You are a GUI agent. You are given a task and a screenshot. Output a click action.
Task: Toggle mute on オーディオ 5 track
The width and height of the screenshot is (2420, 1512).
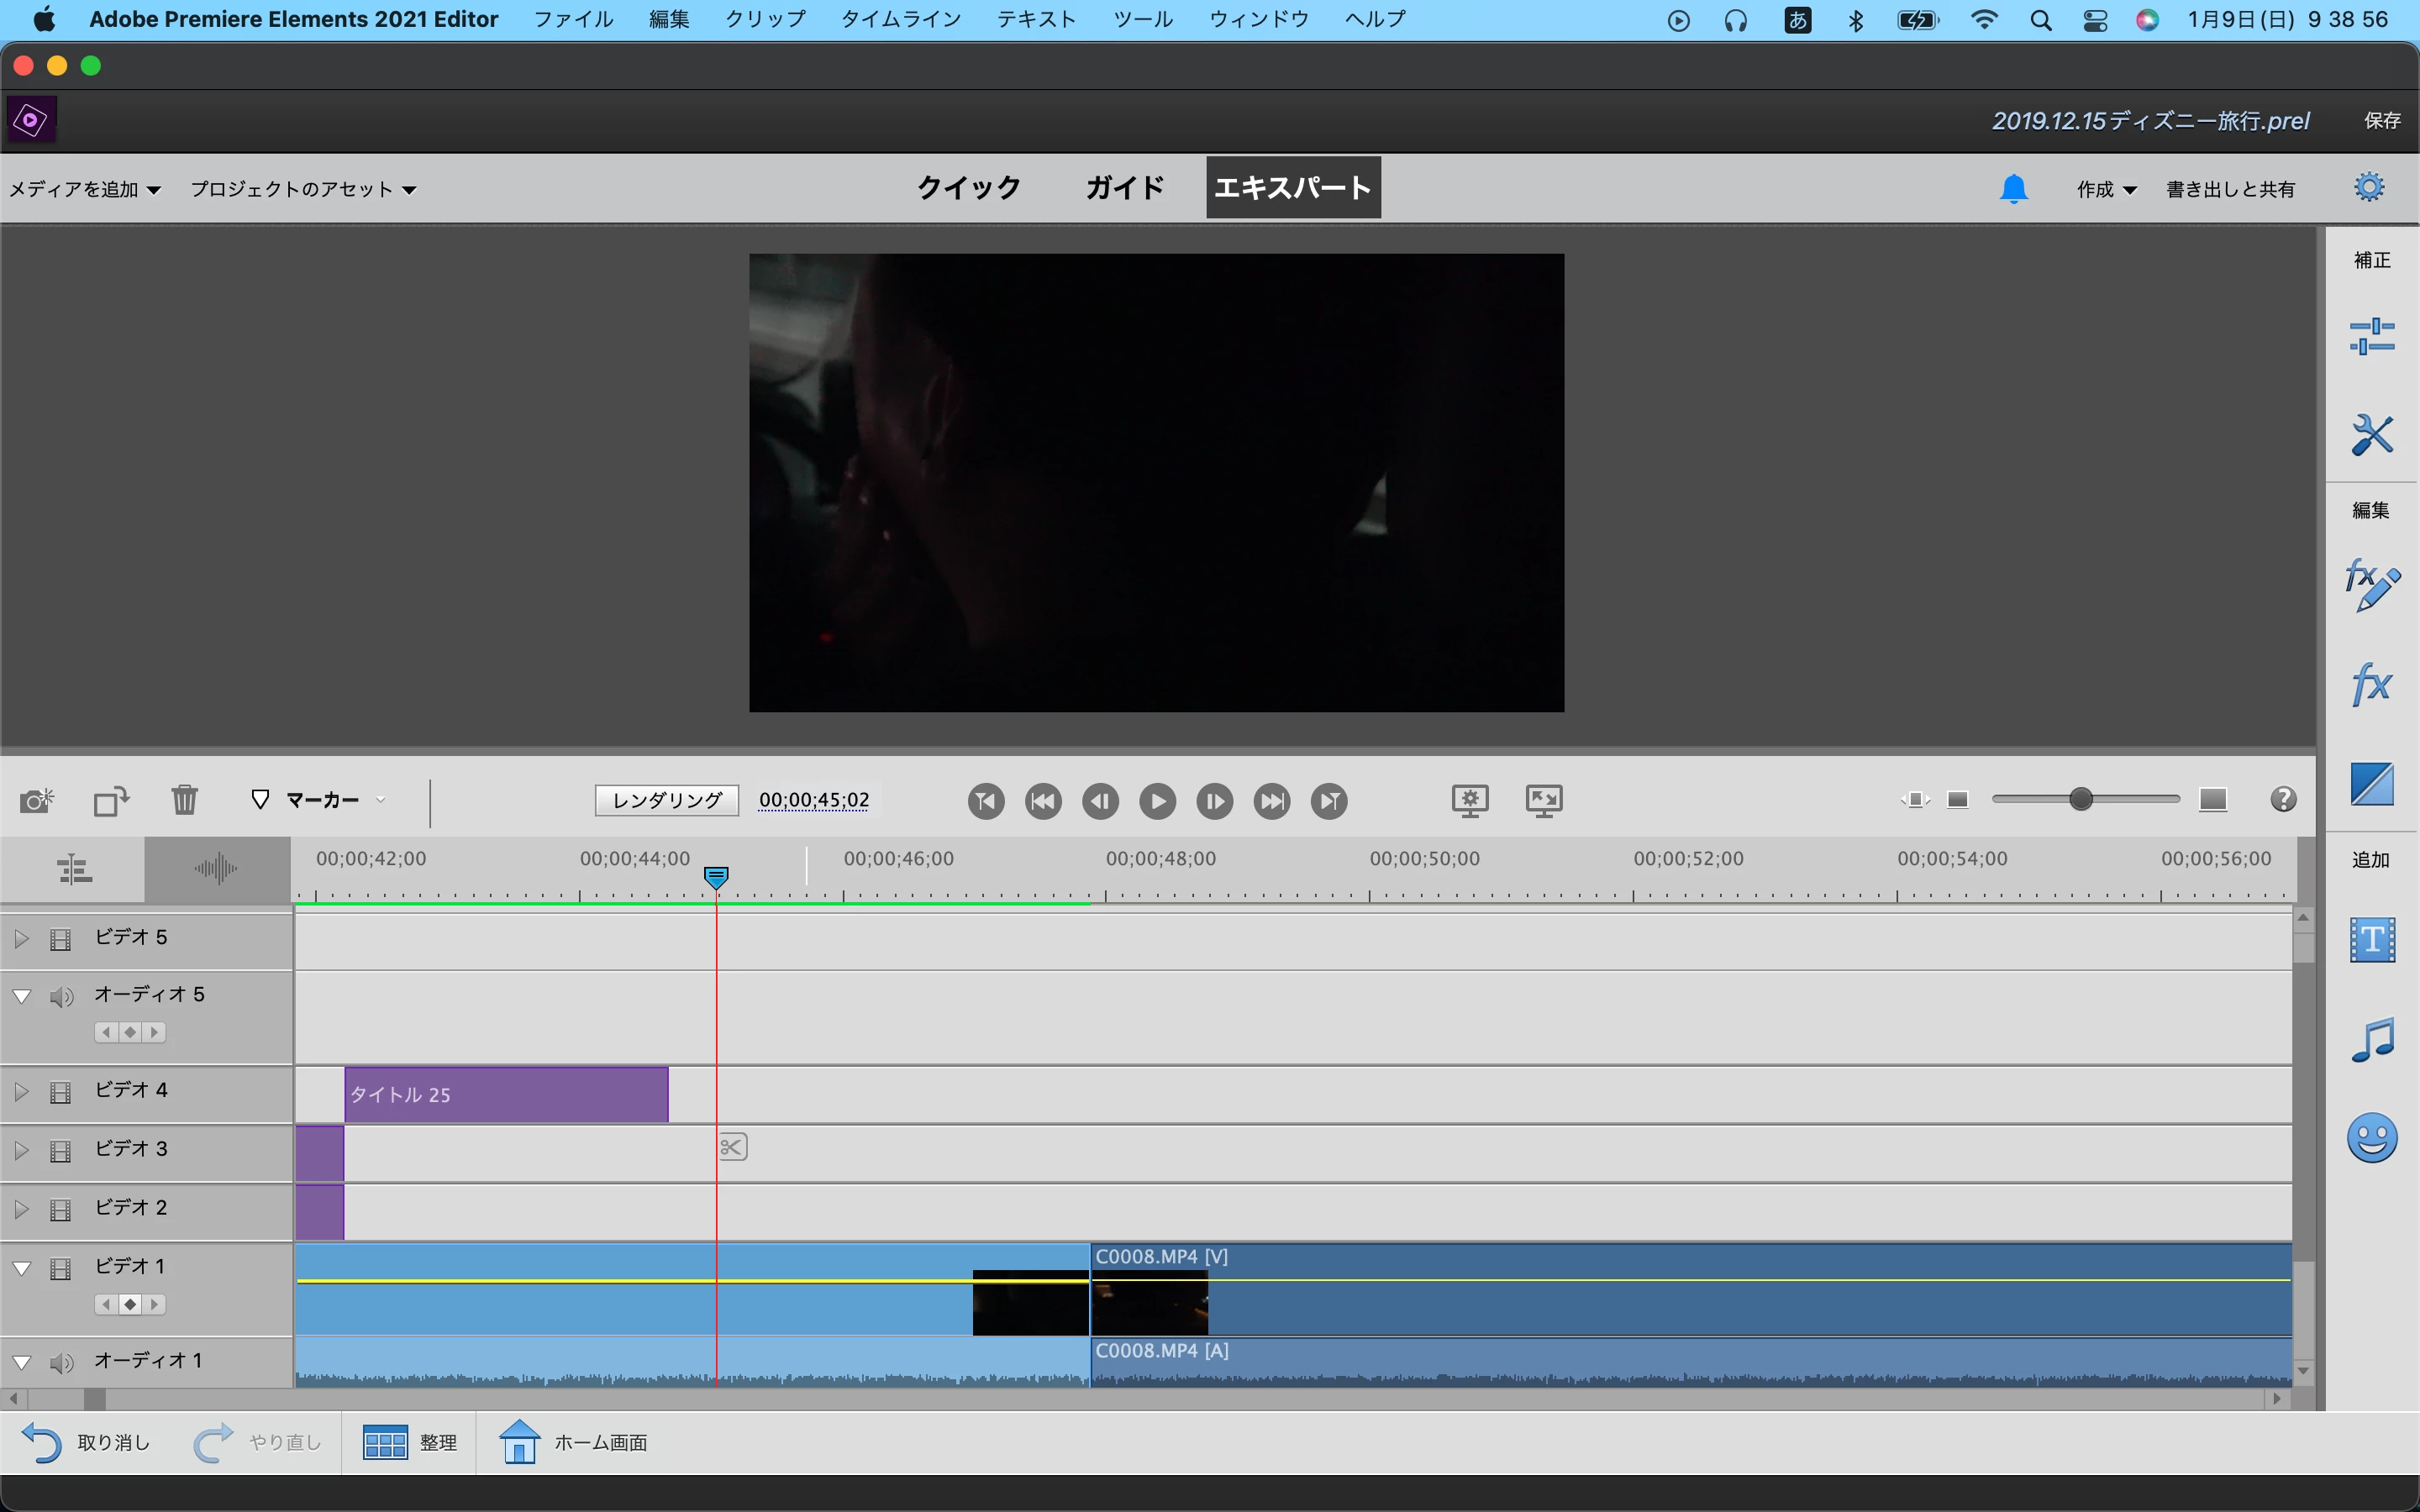(x=62, y=996)
